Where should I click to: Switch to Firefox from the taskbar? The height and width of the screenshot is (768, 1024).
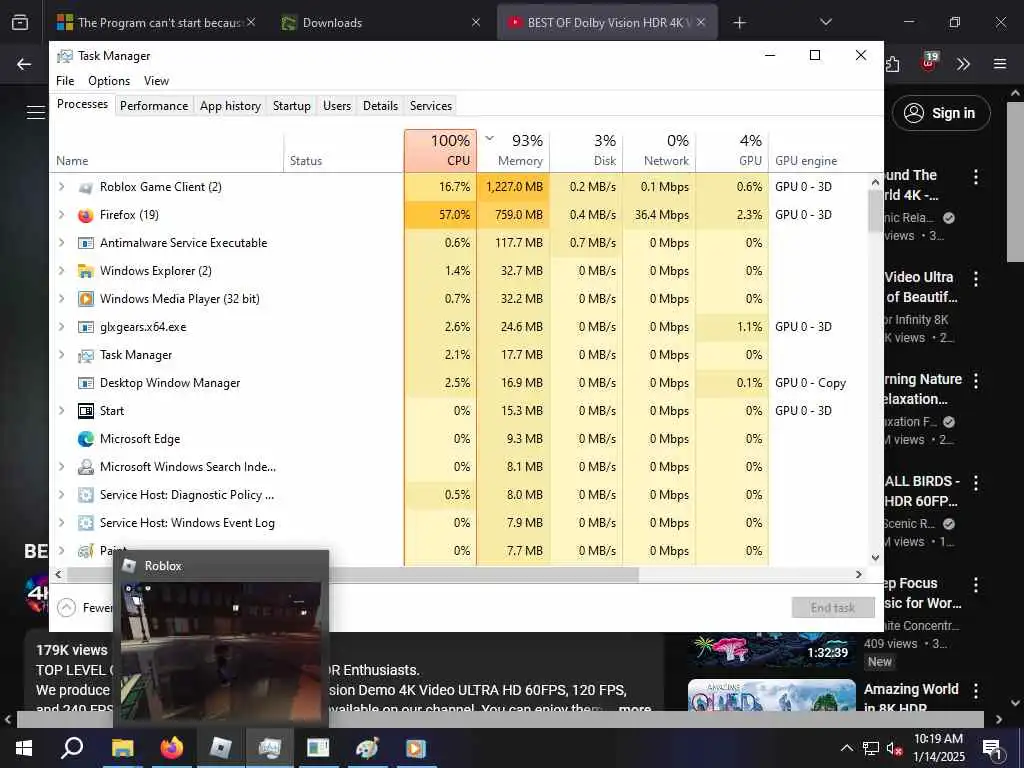coord(172,748)
